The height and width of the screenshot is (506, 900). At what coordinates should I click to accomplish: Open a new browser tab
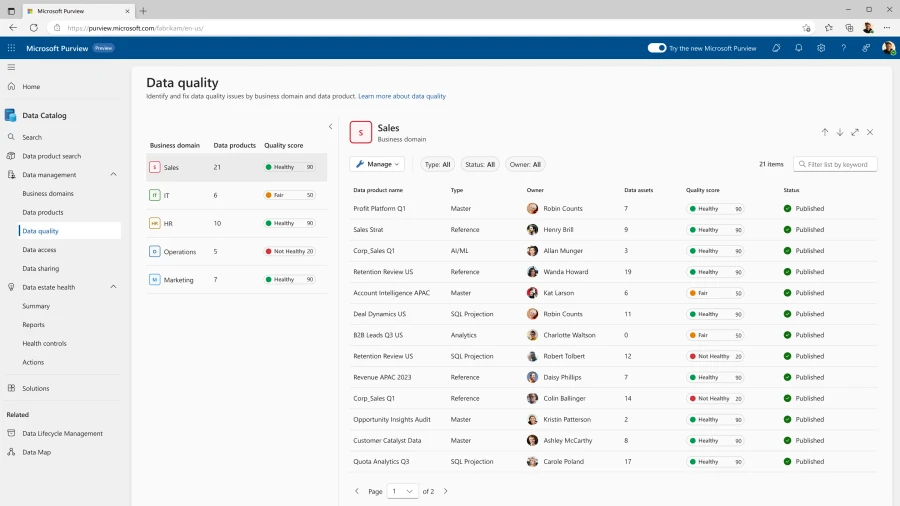(x=143, y=11)
